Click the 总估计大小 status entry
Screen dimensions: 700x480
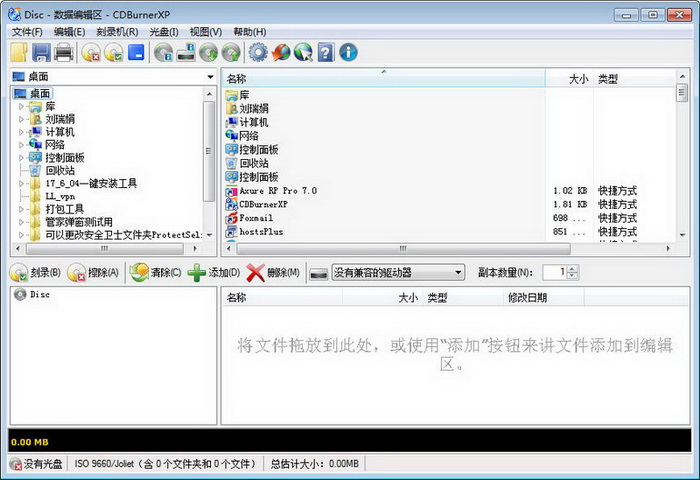(315, 464)
